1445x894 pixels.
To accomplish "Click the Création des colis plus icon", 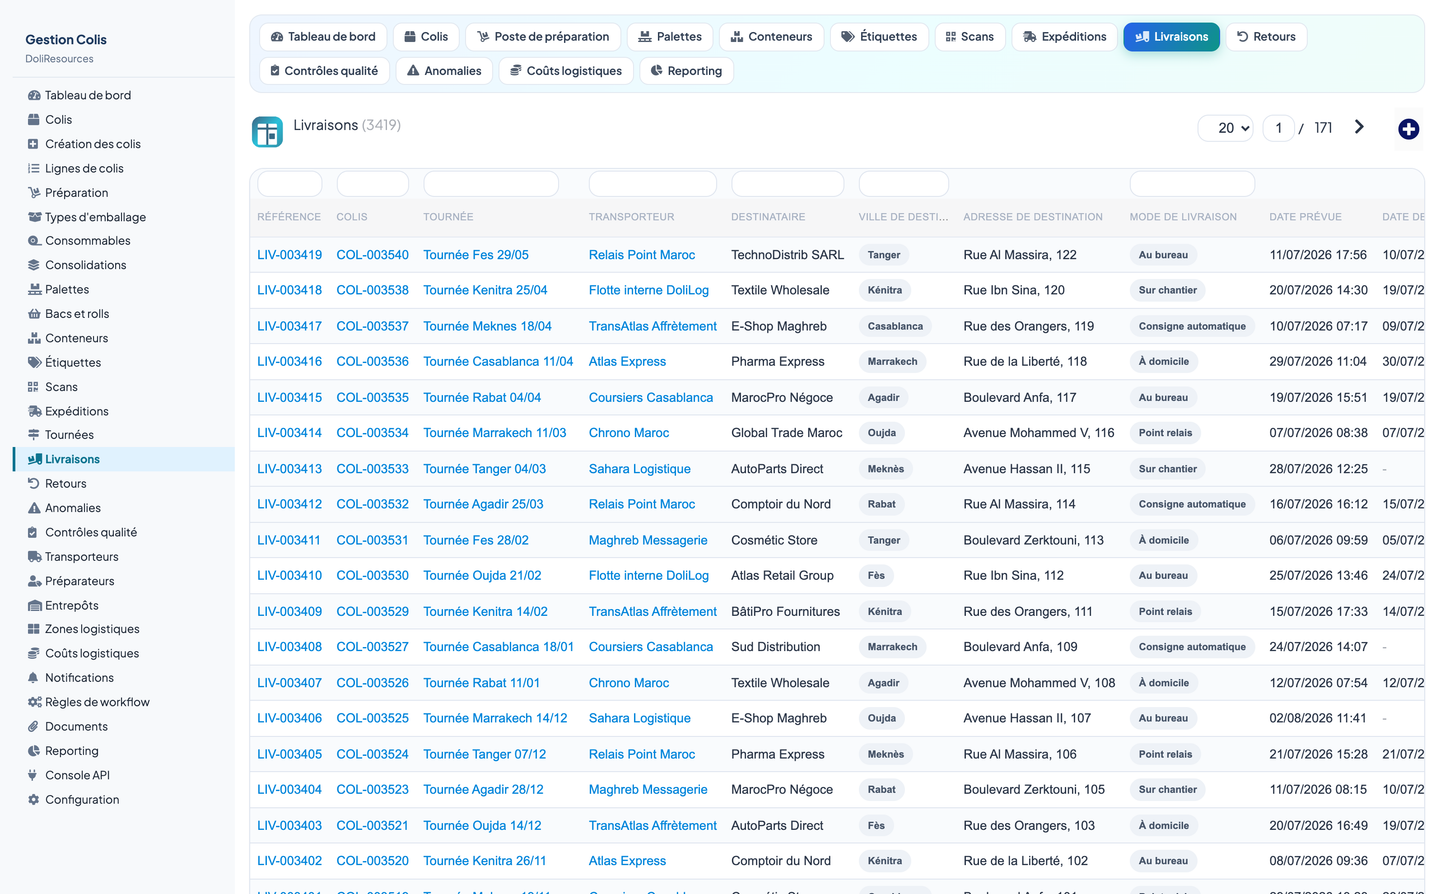I will click(34, 144).
